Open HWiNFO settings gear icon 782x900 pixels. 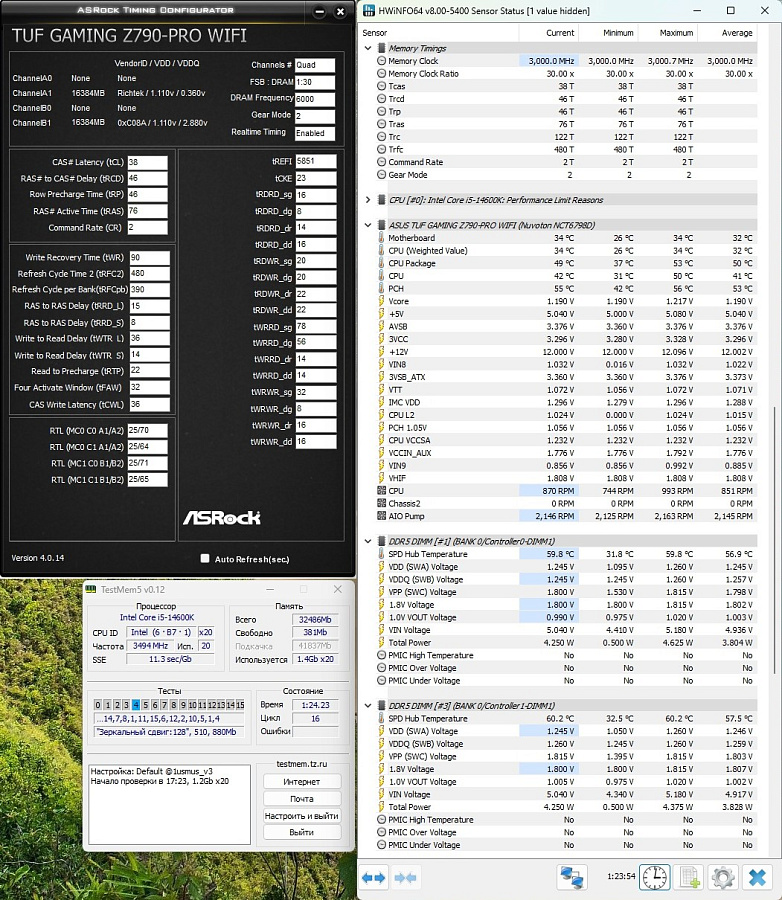coord(723,877)
